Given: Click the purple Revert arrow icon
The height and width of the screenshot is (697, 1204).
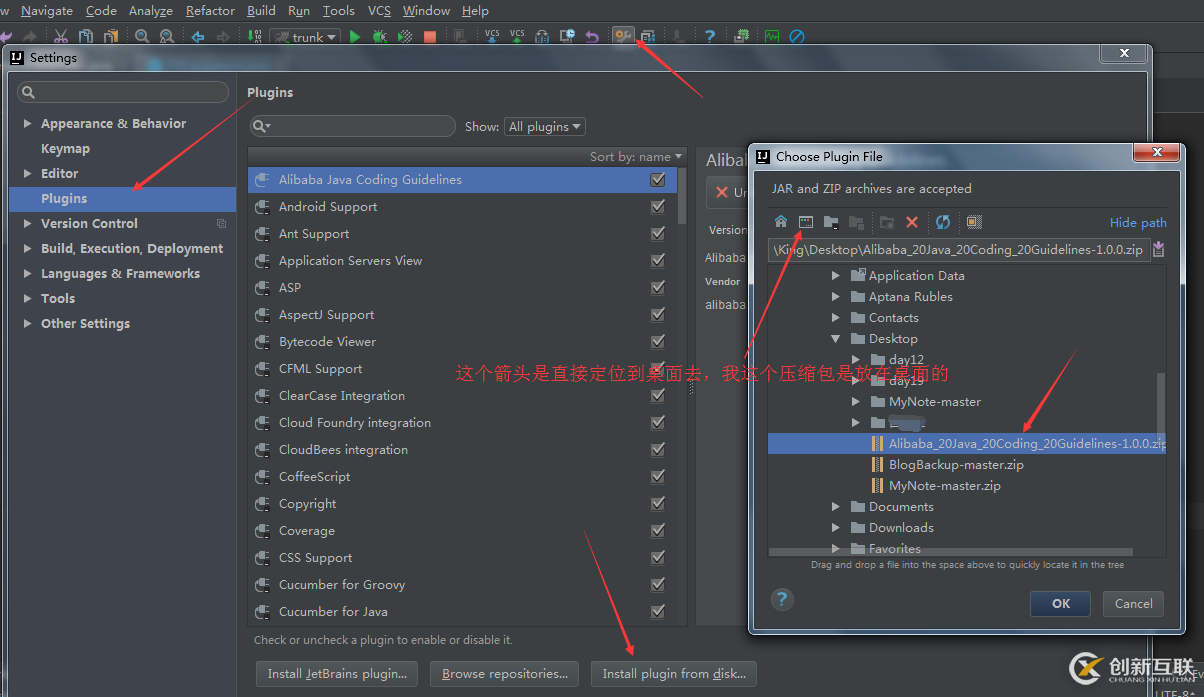Looking at the screenshot, I should tap(592, 37).
